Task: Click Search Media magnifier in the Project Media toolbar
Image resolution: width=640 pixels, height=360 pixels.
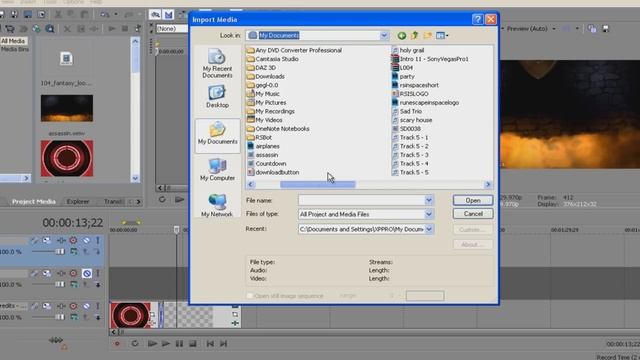Action: point(50,29)
